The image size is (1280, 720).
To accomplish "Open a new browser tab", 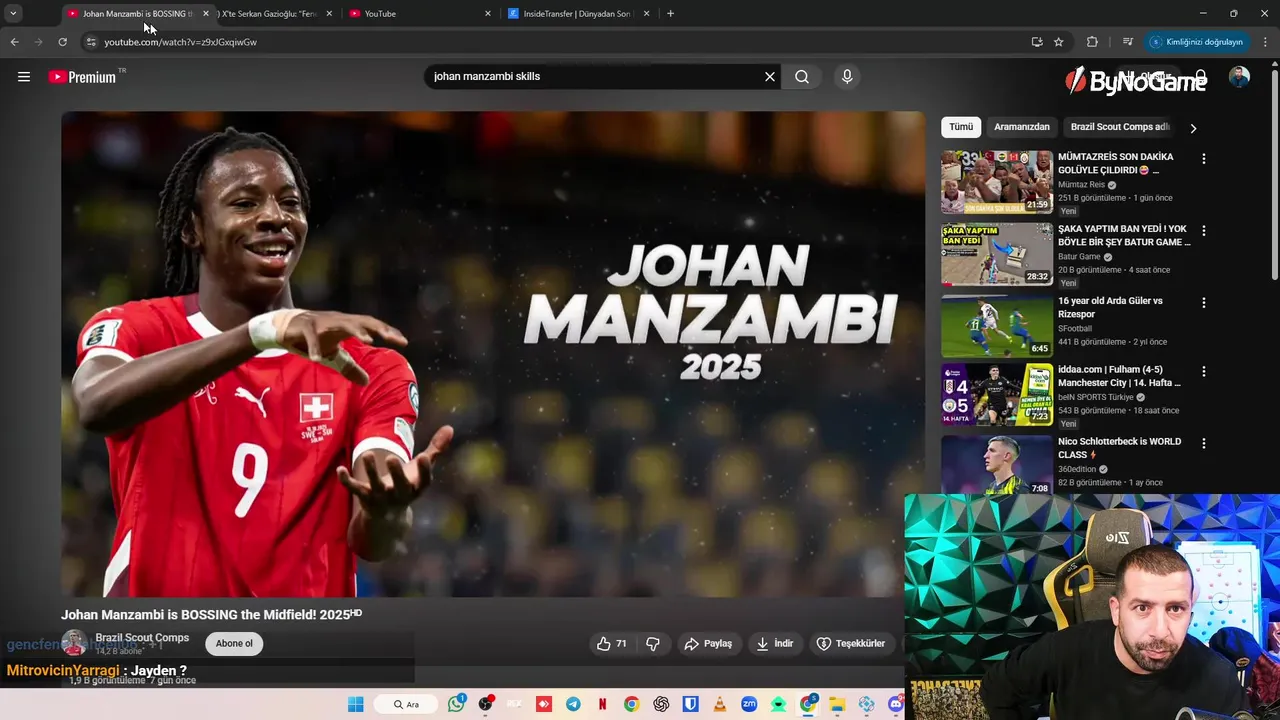I will [x=670, y=14].
